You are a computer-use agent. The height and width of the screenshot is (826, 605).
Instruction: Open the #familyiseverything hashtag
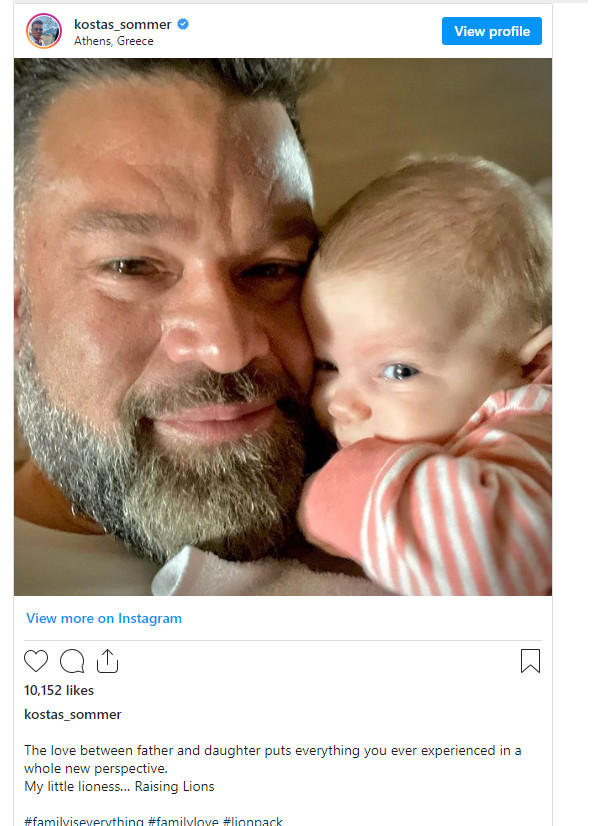coord(84,820)
